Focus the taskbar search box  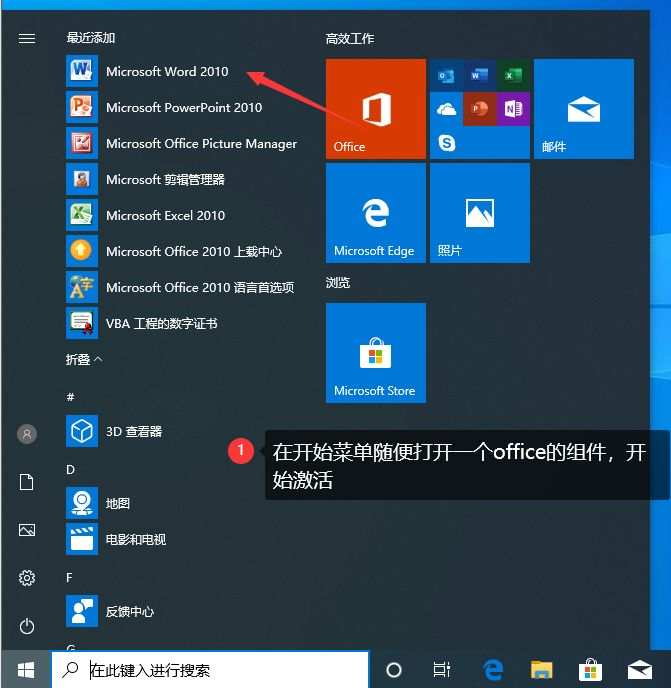click(210, 670)
